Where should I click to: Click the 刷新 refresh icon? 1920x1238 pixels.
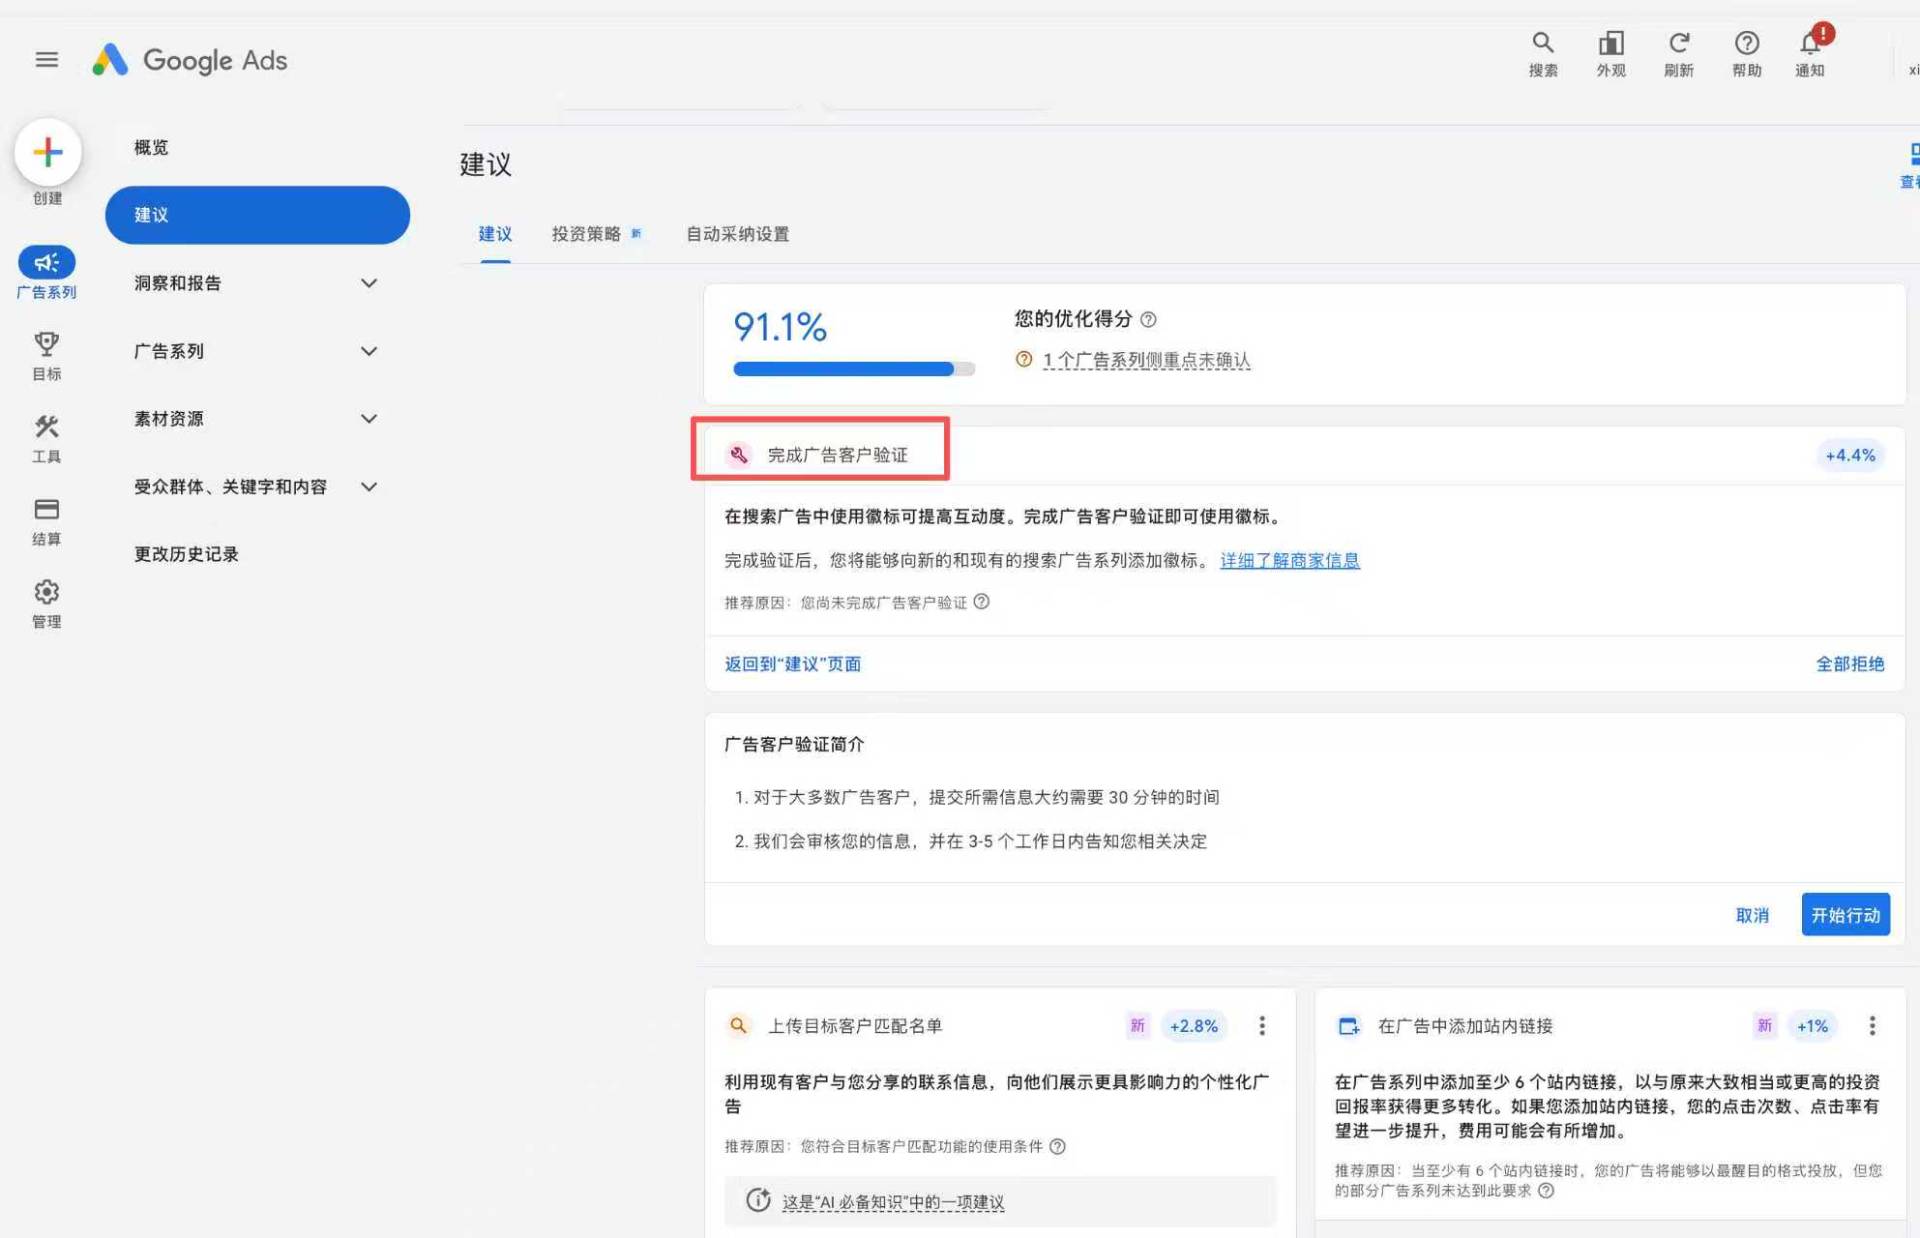pos(1678,54)
